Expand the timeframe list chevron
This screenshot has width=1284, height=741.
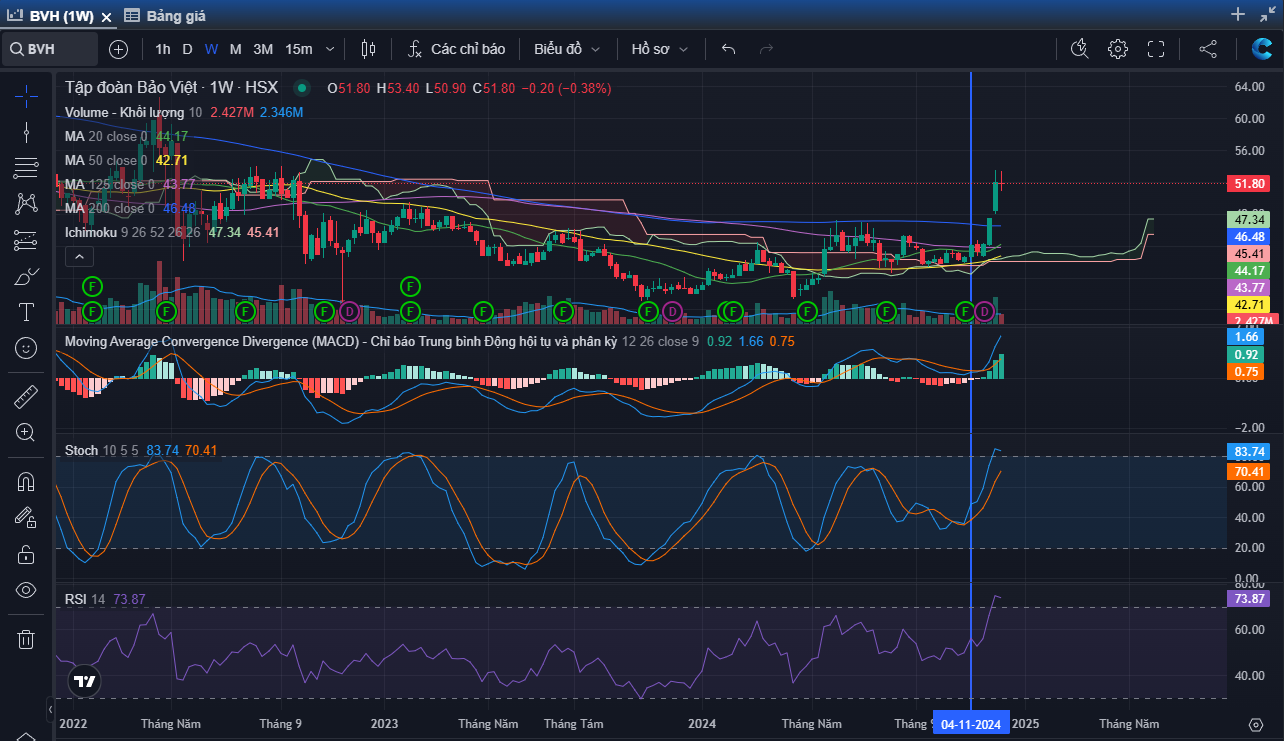coord(332,49)
